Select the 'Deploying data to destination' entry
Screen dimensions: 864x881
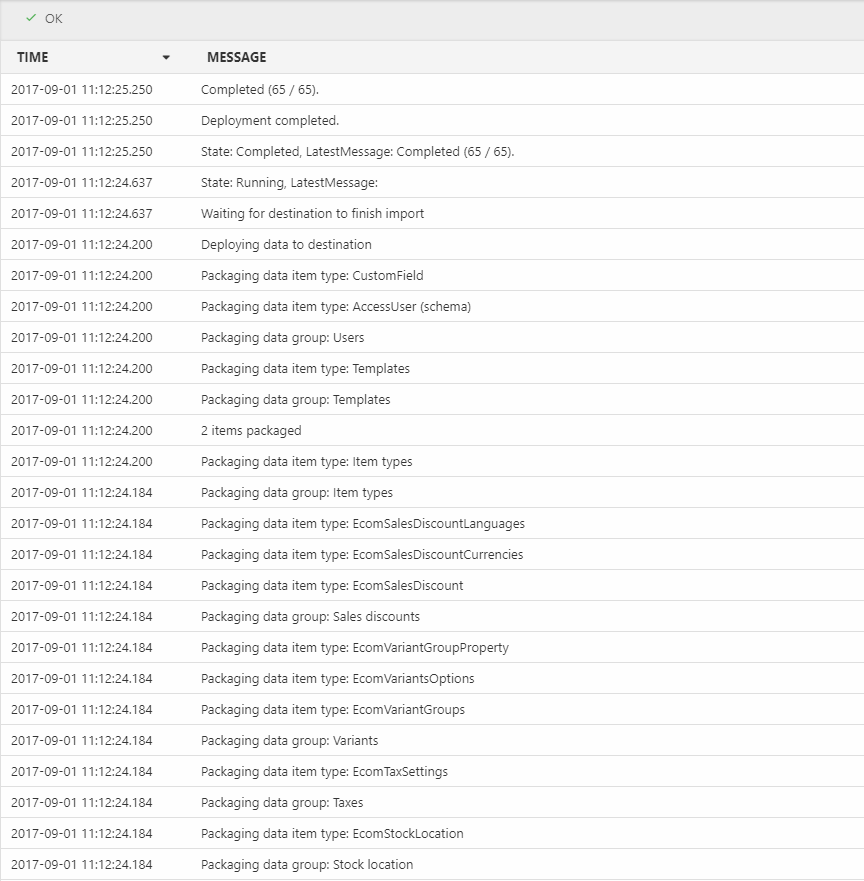[286, 245]
